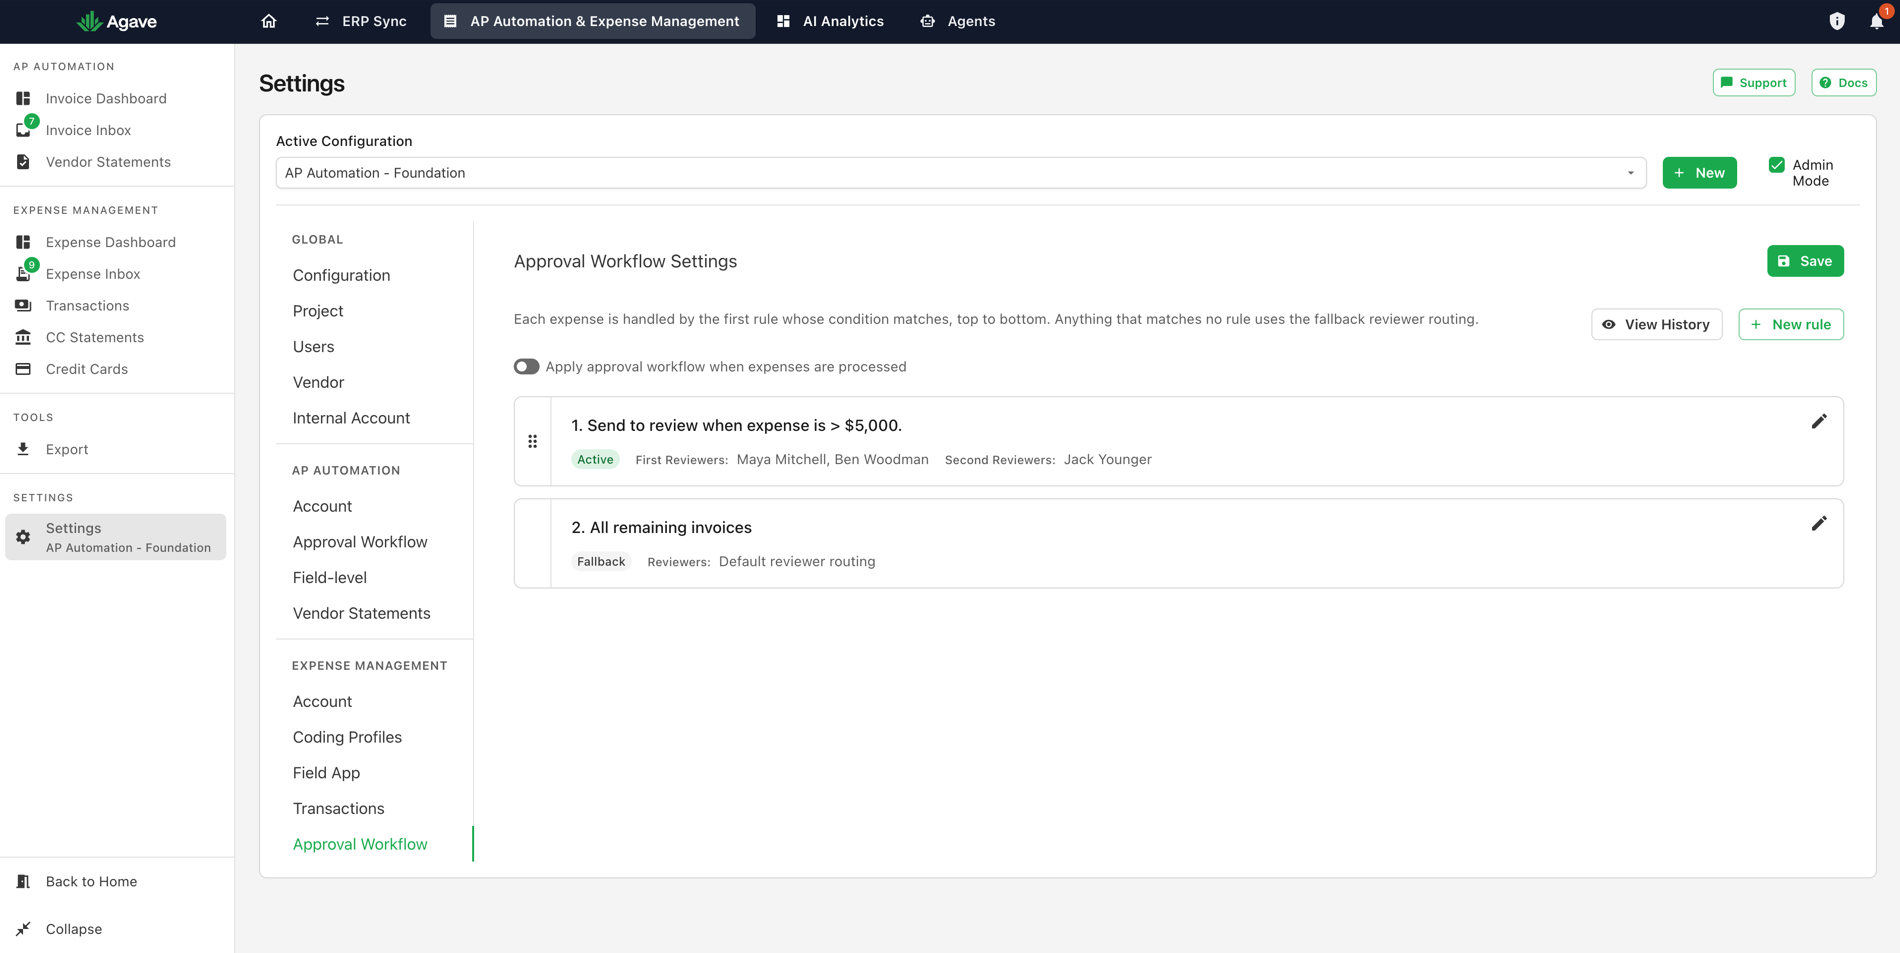
Task: Open Field App settings
Action: pos(326,773)
